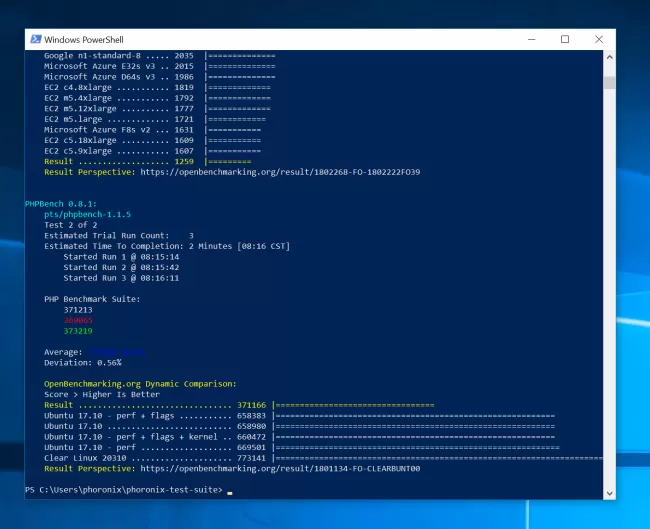Click the 'Ubuntu 17.10 - perf + flags + kernel' row
The height and width of the screenshot is (529, 650).
pyautogui.click(x=299, y=437)
